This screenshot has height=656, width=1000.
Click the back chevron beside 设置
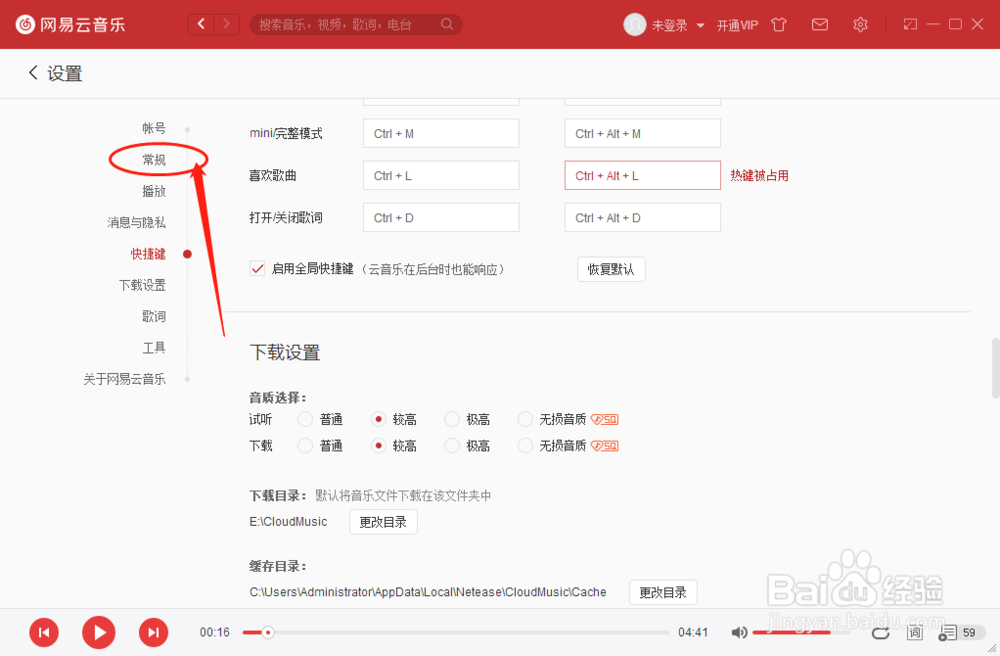[x=33, y=73]
